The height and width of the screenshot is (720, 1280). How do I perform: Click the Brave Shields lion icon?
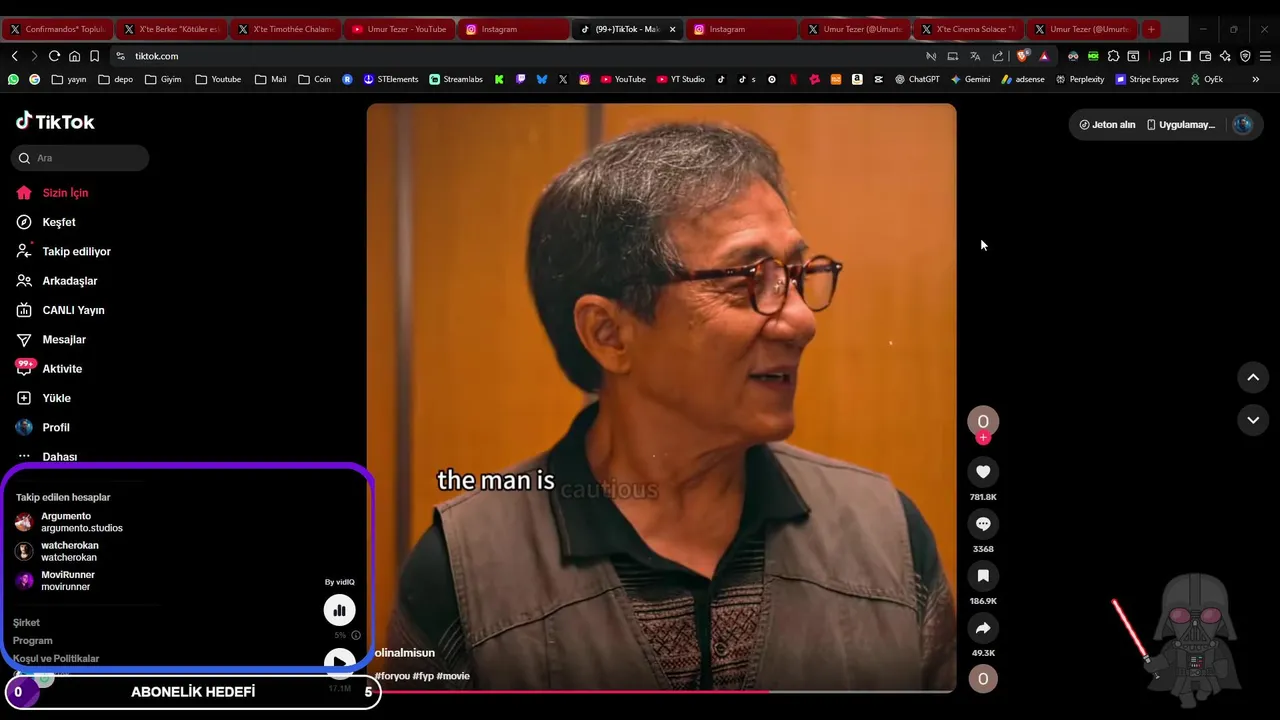coord(1022,56)
